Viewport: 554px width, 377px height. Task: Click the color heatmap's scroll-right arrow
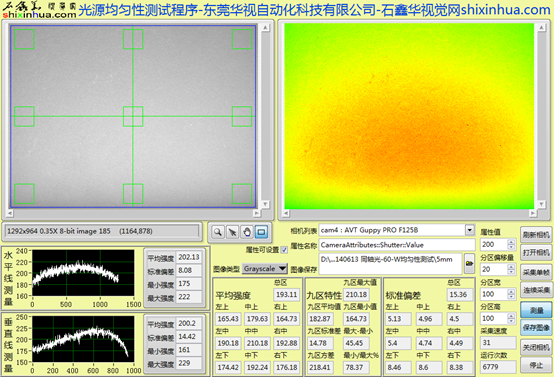pos(533,213)
